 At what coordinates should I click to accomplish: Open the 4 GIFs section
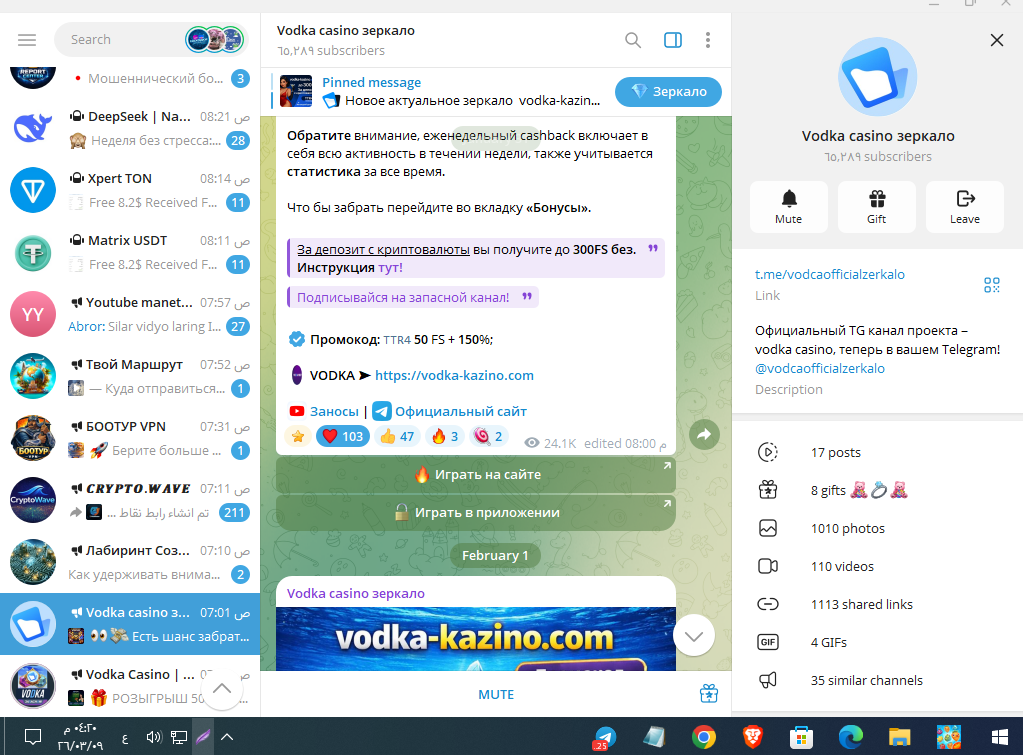[x=877, y=642]
